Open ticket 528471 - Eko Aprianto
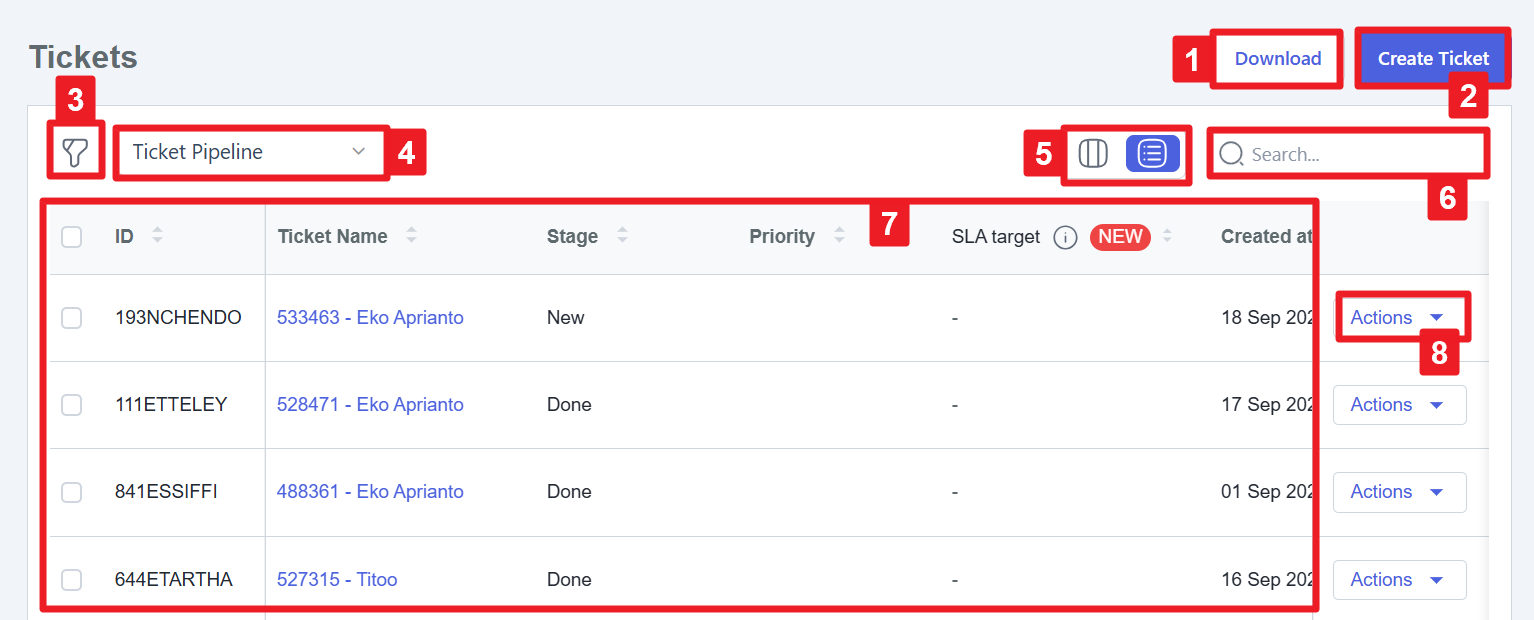The height and width of the screenshot is (620, 1534). tap(370, 405)
